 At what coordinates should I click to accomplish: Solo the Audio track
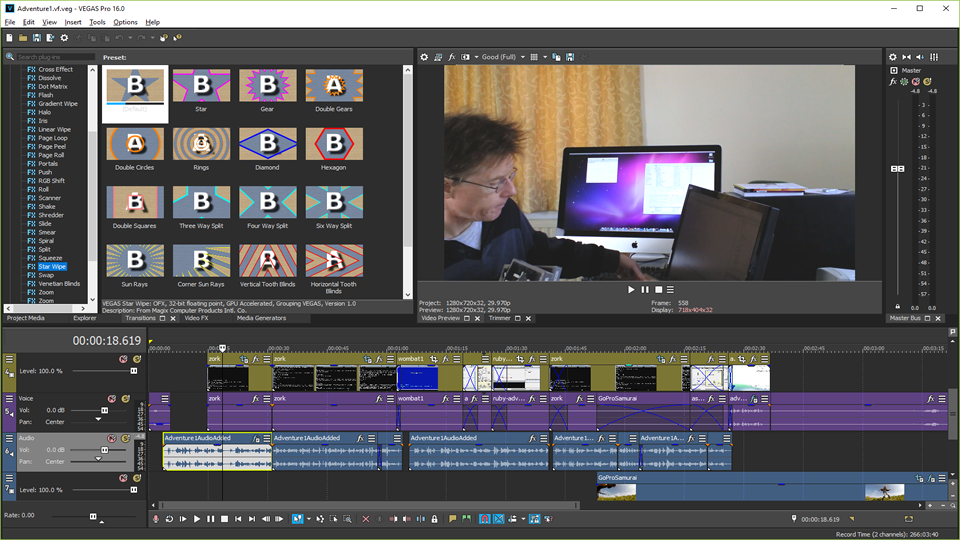(126, 438)
